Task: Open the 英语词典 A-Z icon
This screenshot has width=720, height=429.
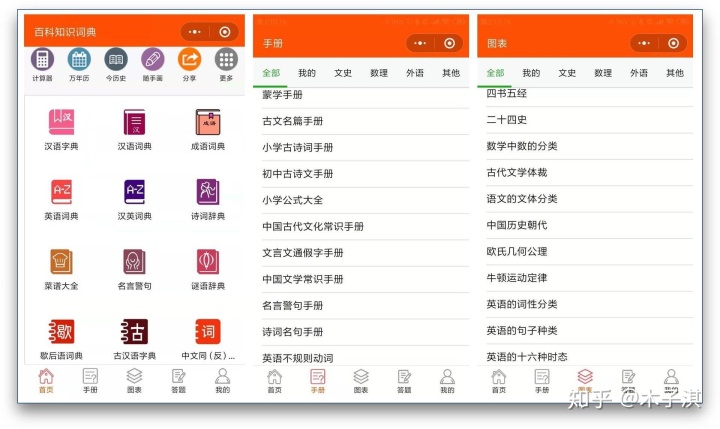Action: point(61,192)
